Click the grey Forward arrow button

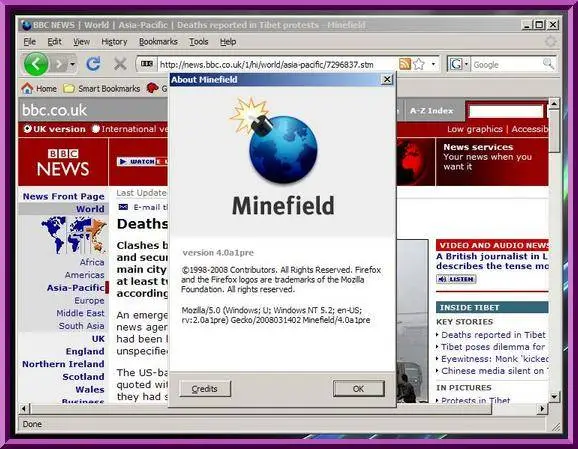[x=59, y=65]
